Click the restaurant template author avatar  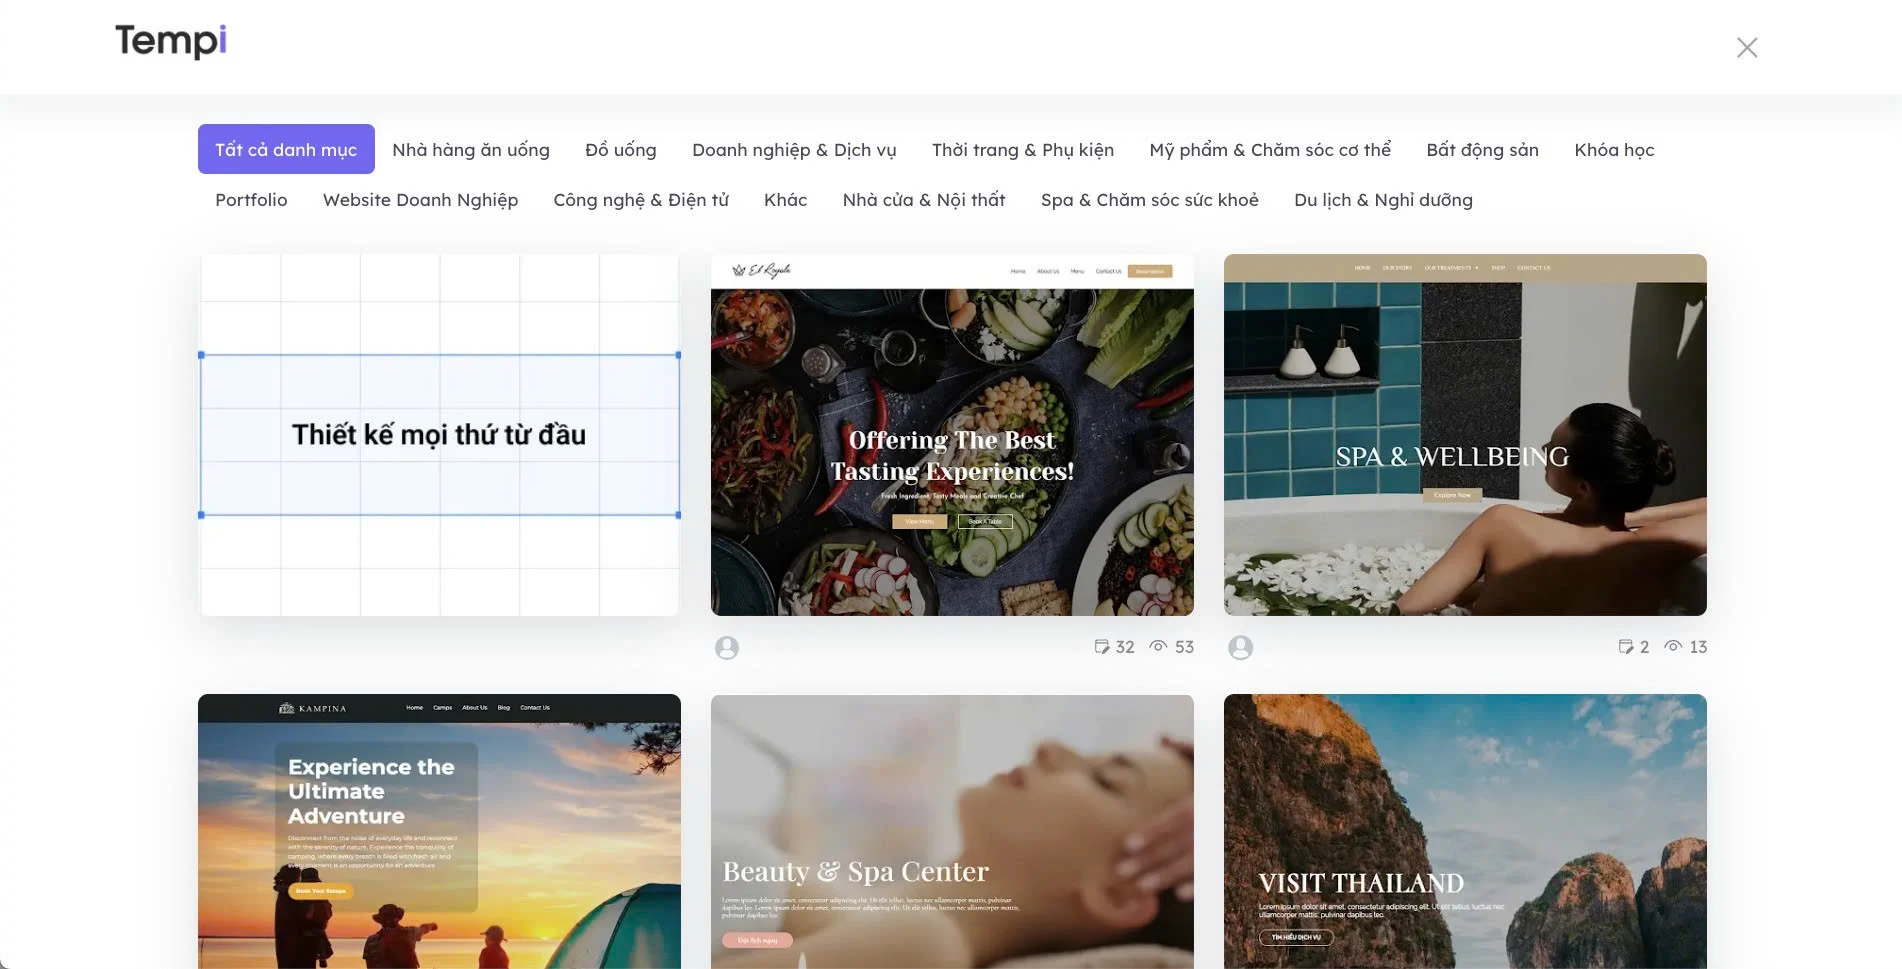point(727,648)
